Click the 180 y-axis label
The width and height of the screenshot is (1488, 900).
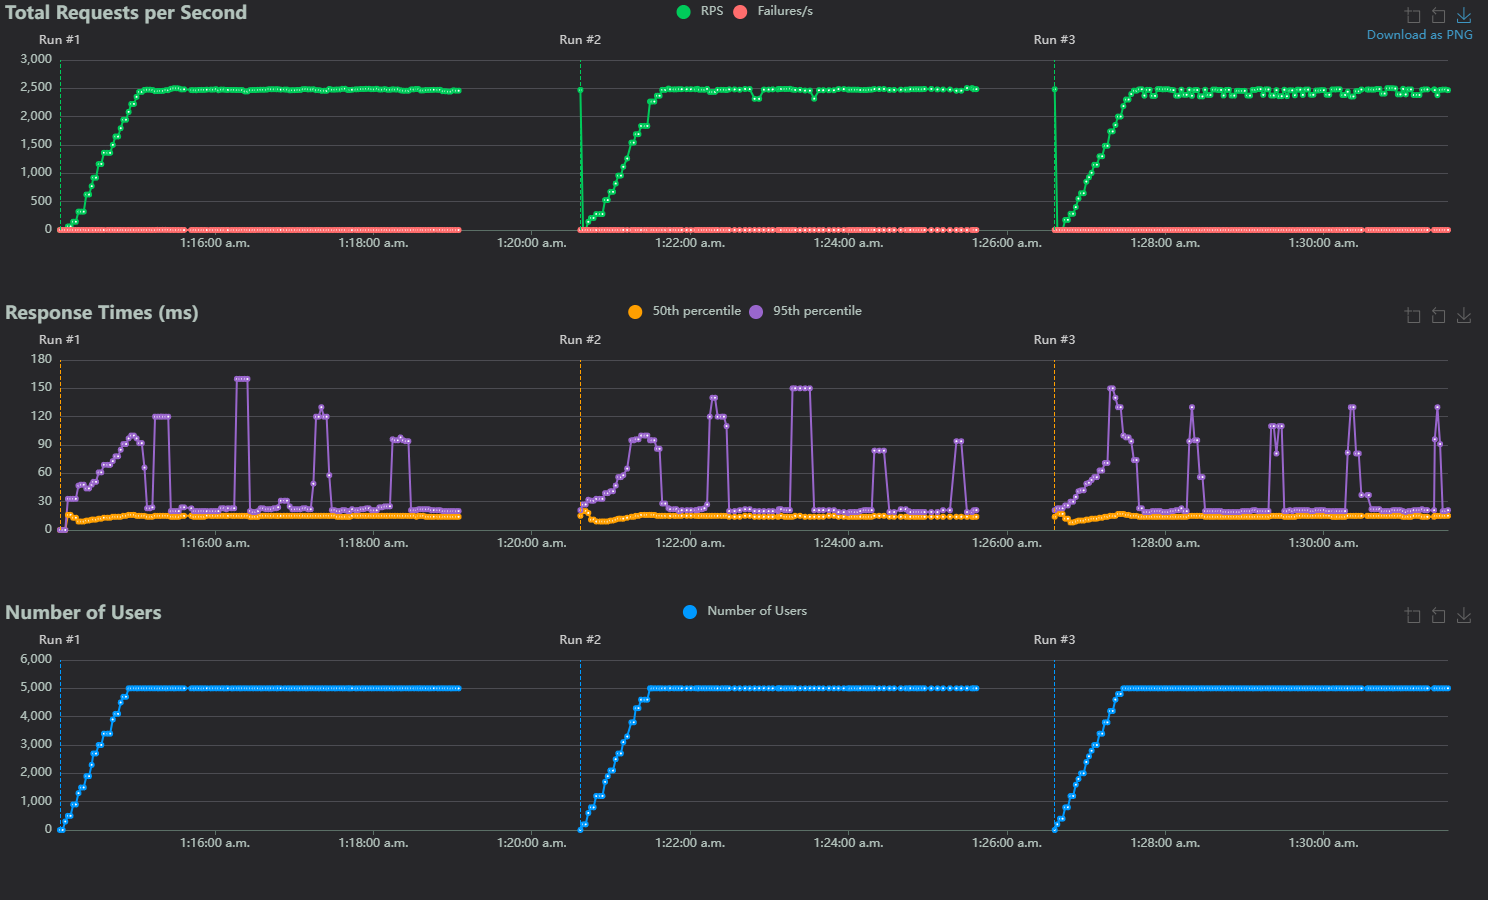(x=41, y=359)
